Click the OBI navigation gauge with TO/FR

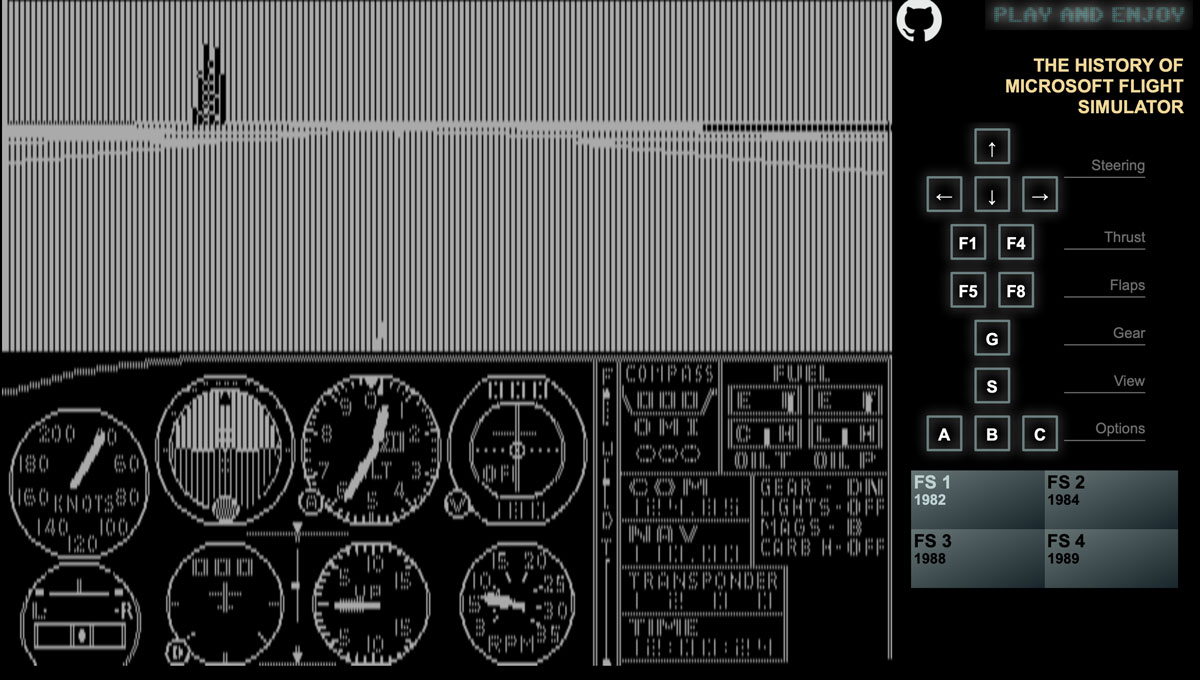point(517,449)
